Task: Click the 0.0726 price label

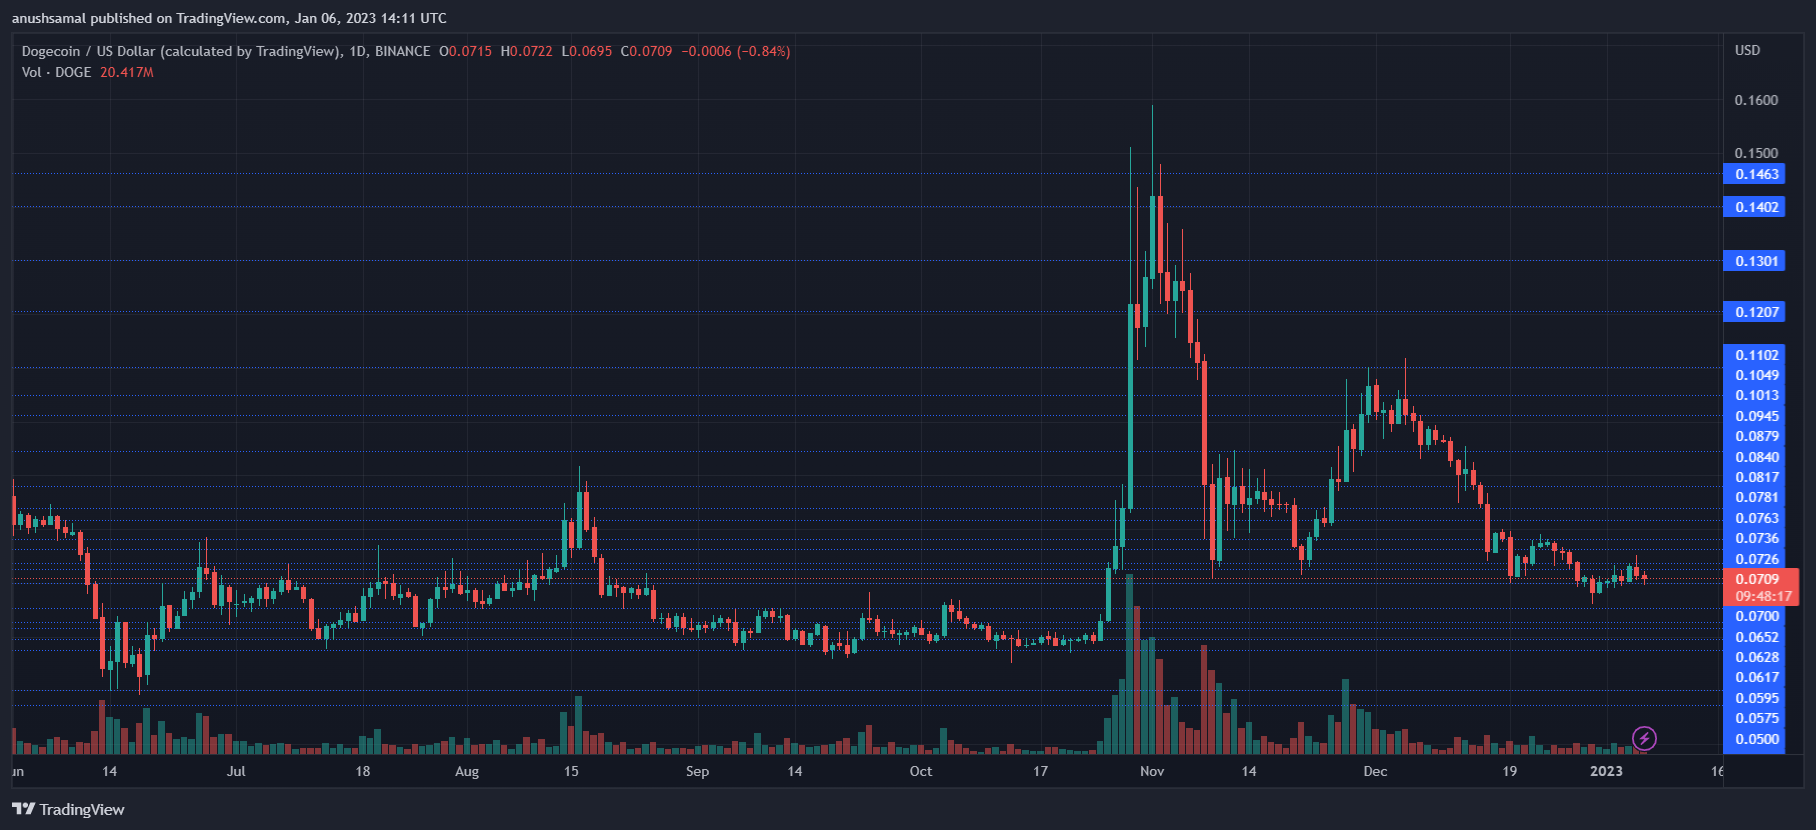Action: (x=1754, y=559)
